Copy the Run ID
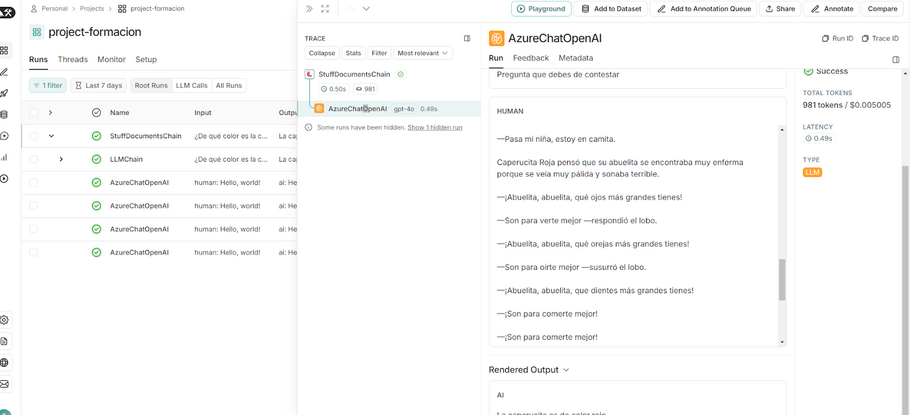 (x=837, y=38)
